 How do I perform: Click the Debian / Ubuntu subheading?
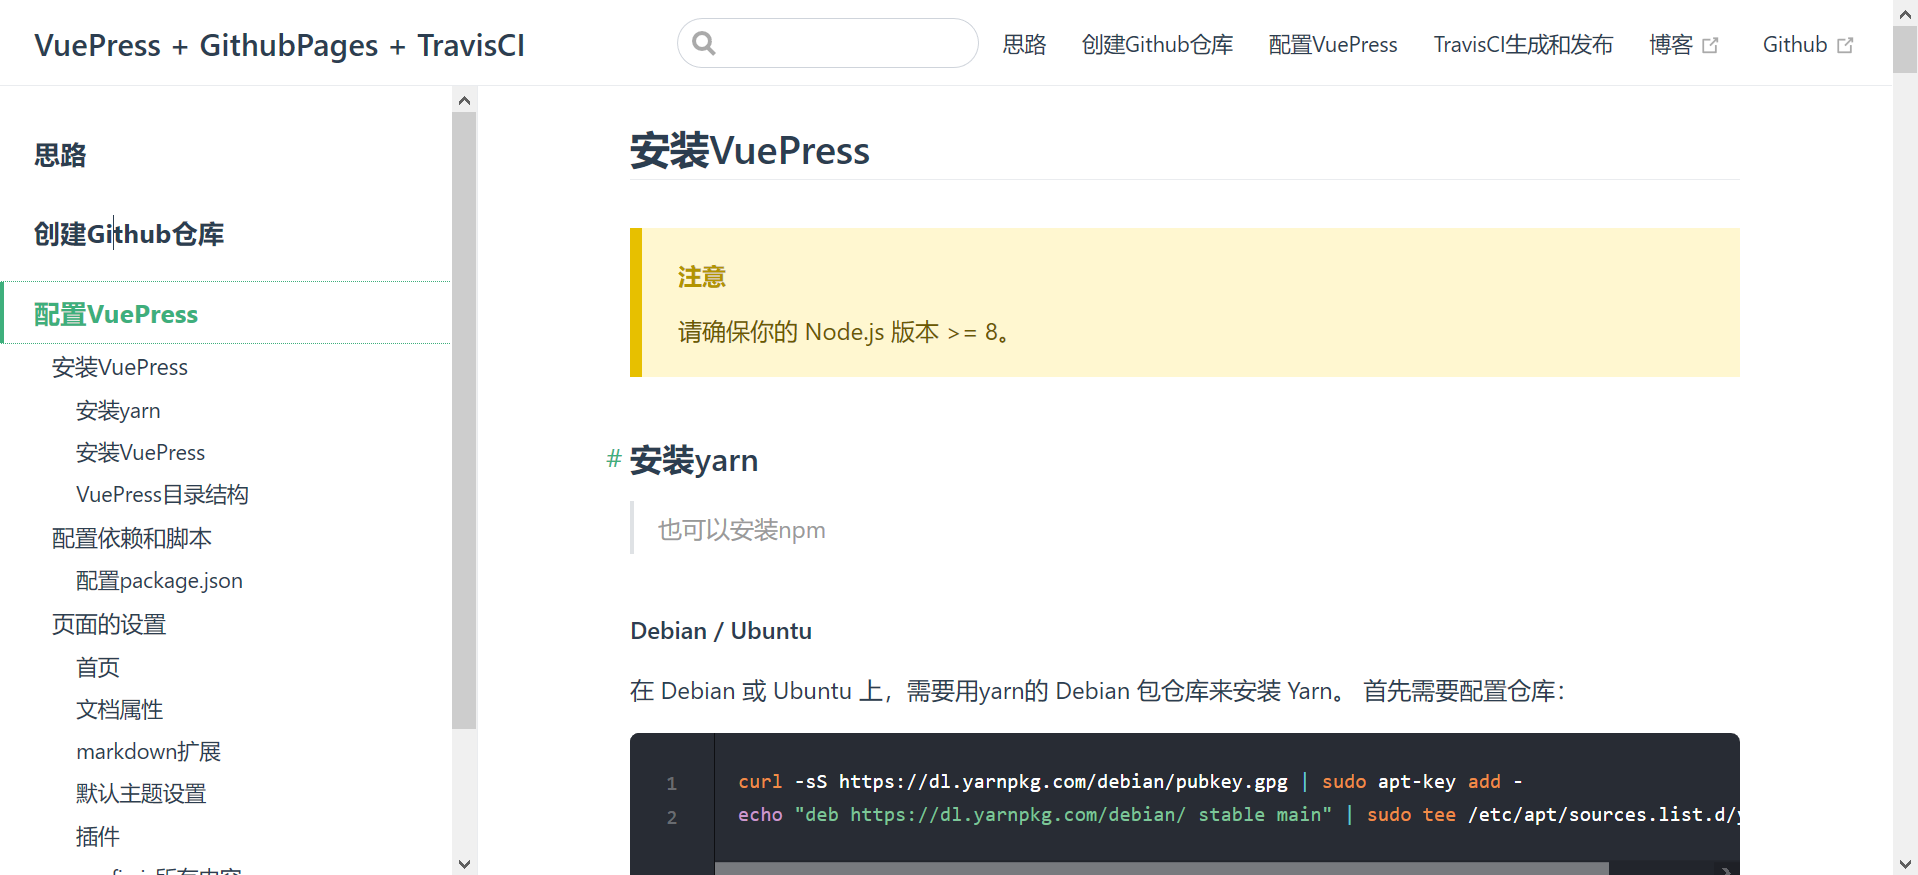(721, 631)
